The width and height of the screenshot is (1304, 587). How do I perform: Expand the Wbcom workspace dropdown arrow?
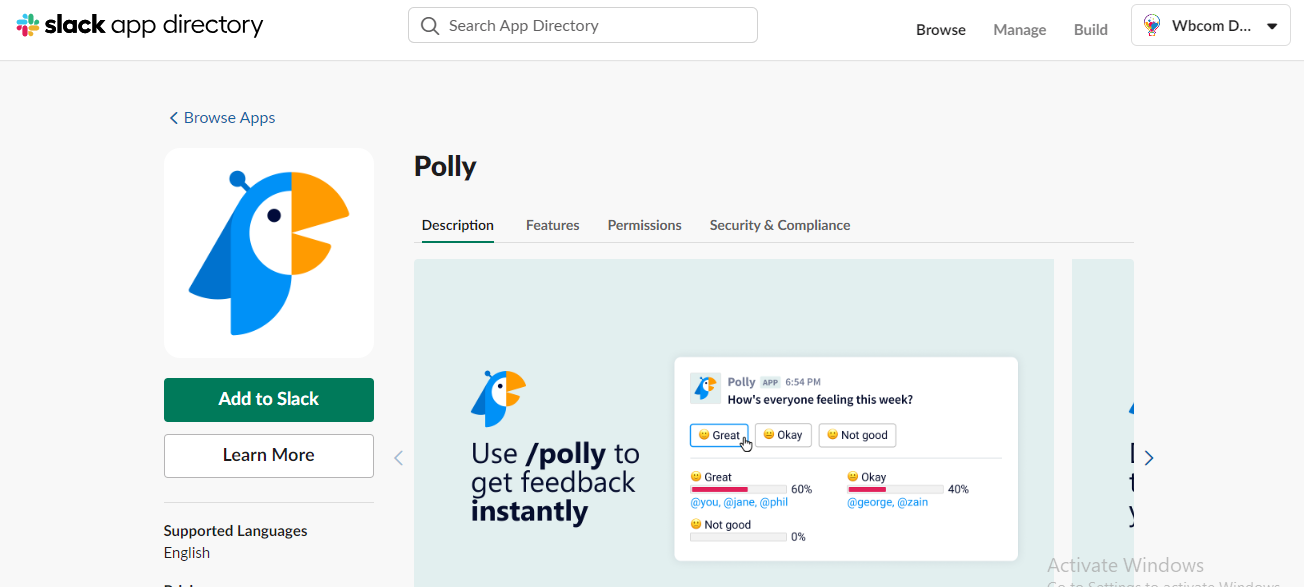click(1272, 26)
